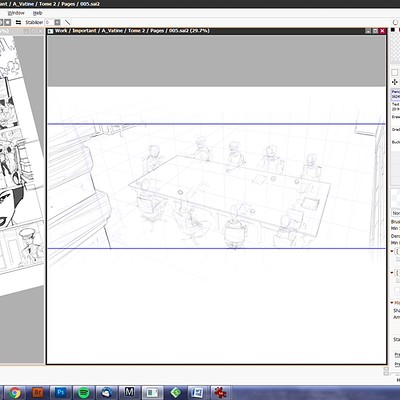The height and width of the screenshot is (400, 400).
Task: Open the pale green window app in taskbar
Action: tap(153, 393)
